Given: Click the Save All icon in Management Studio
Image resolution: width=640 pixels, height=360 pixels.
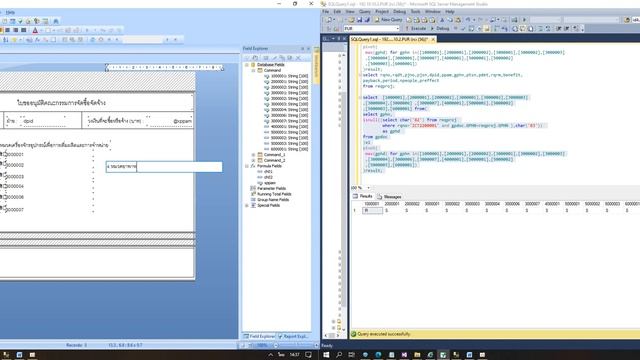Looking at the screenshot, I should (367, 20).
